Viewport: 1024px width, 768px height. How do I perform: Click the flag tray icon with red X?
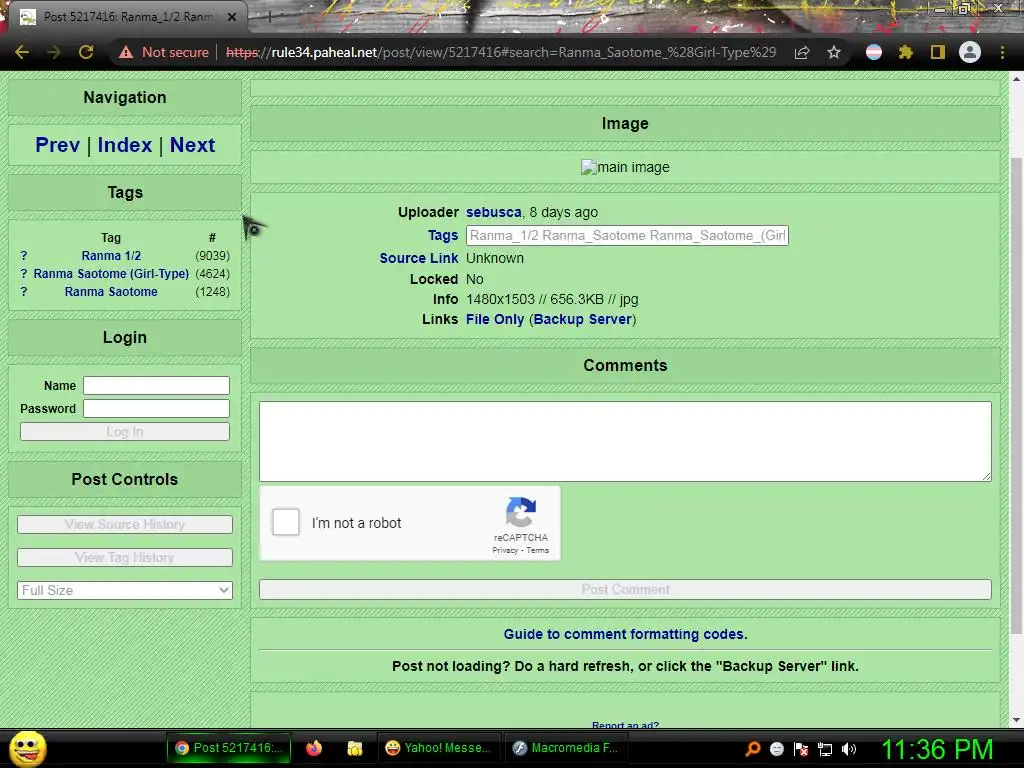(801, 749)
